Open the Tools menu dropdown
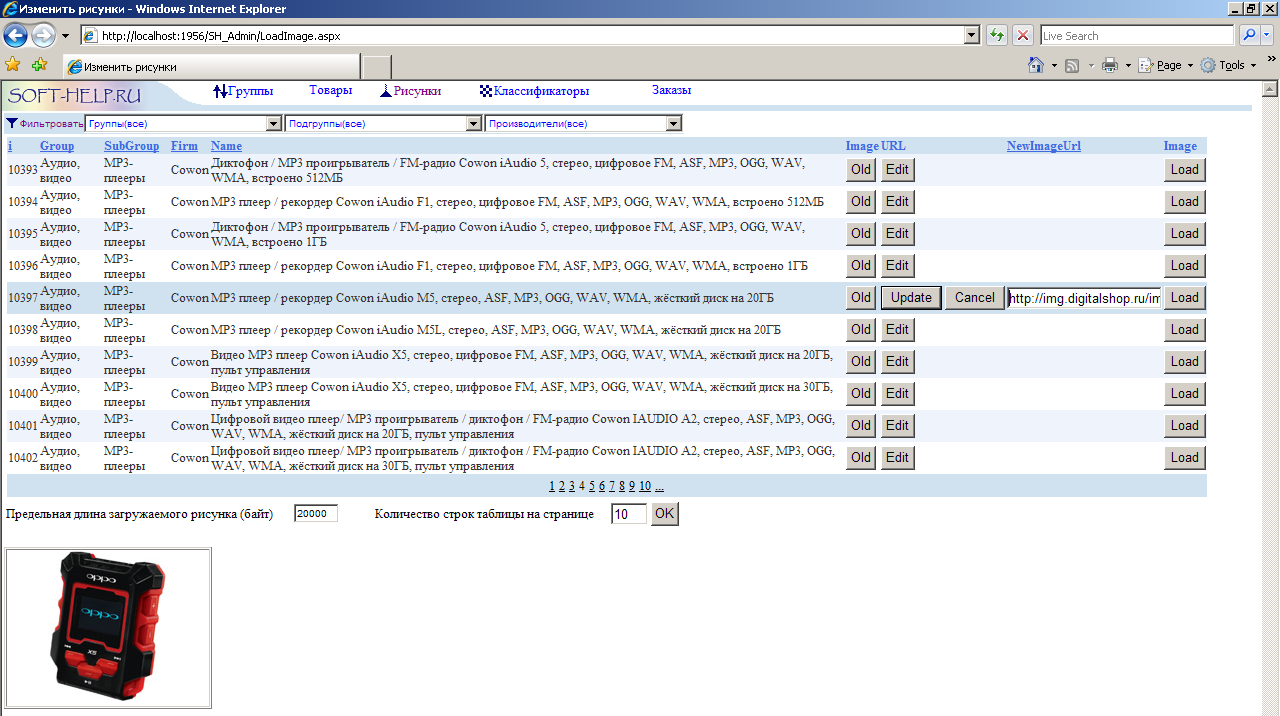This screenshot has height=716, width=1280. pyautogui.click(x=1229, y=65)
